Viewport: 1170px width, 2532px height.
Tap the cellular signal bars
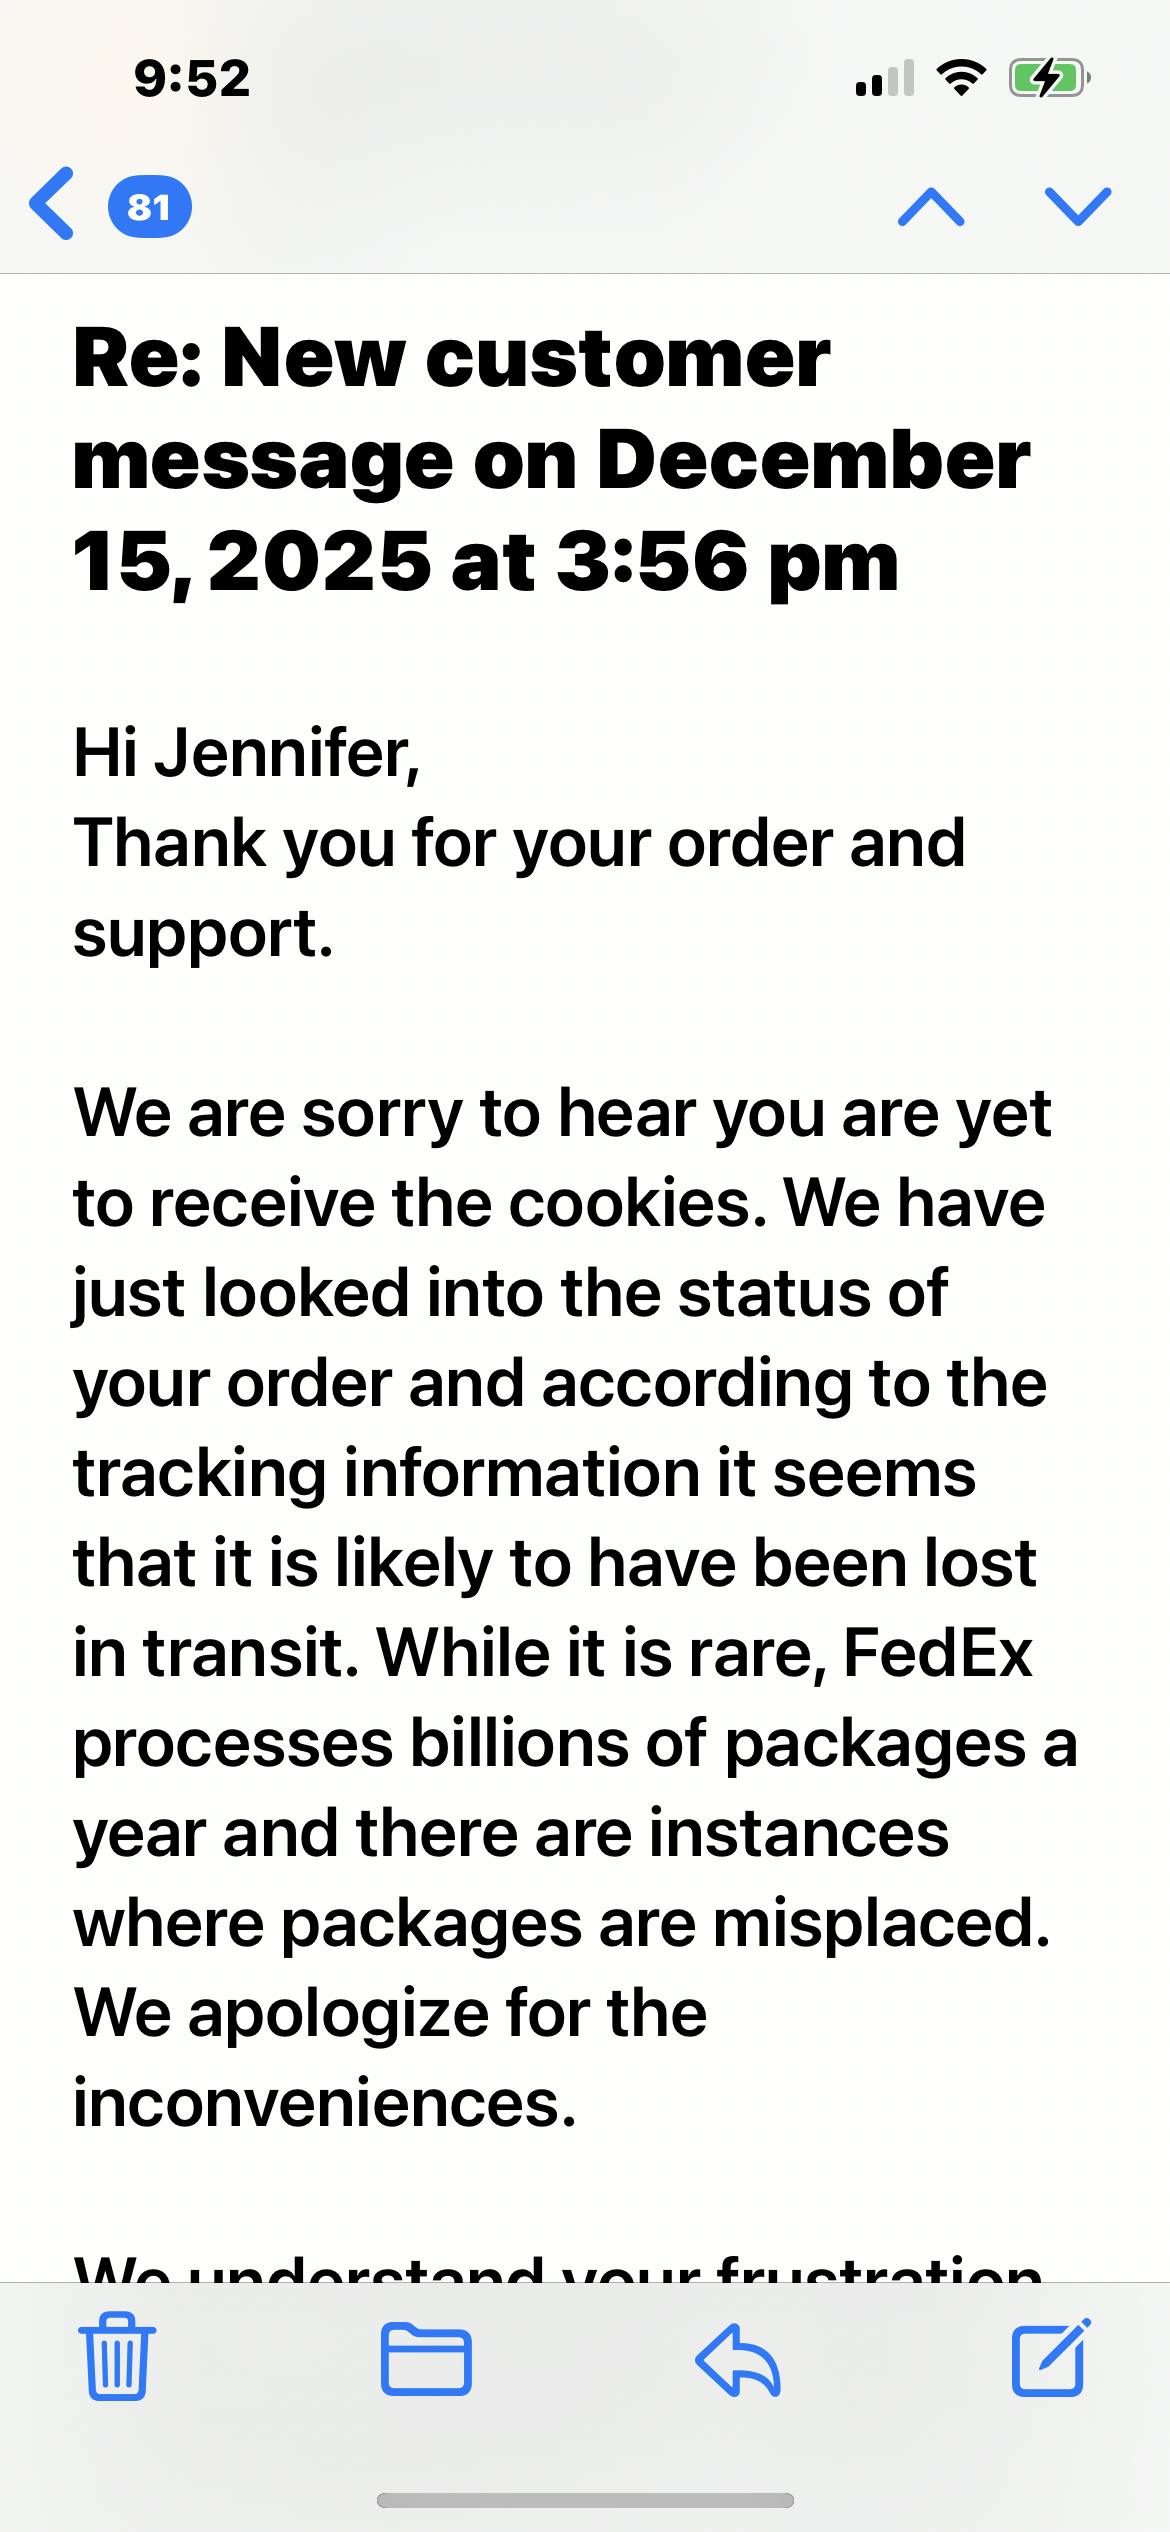point(884,78)
